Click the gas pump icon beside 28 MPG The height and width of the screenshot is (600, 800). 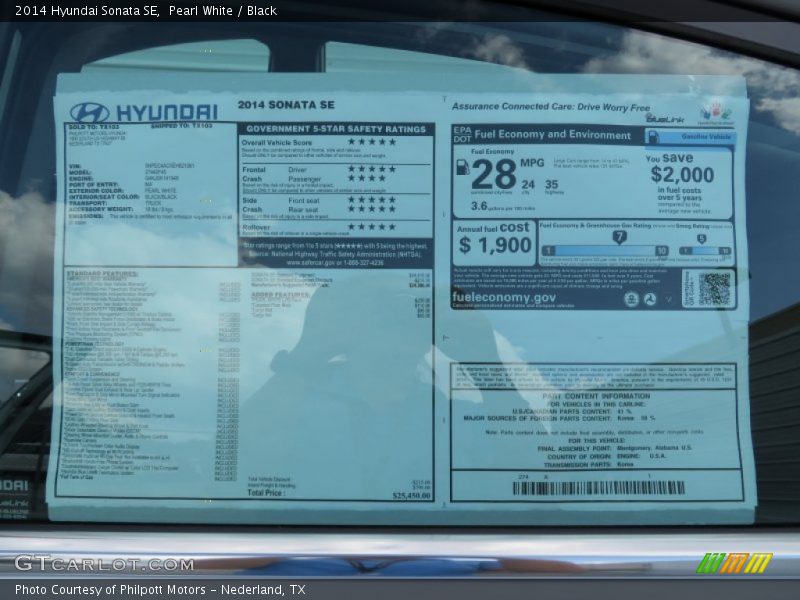click(x=462, y=167)
